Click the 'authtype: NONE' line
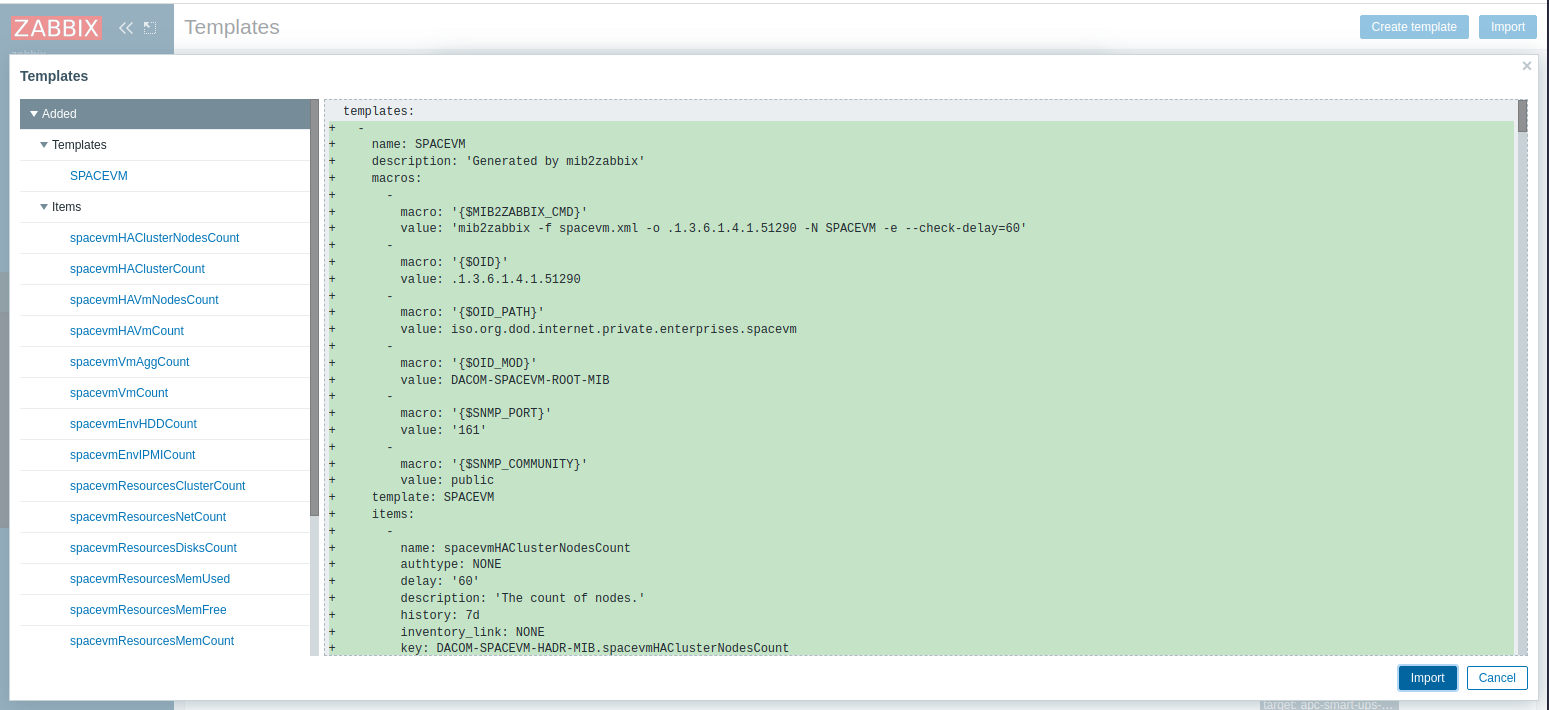The image size is (1549, 710). point(450,564)
